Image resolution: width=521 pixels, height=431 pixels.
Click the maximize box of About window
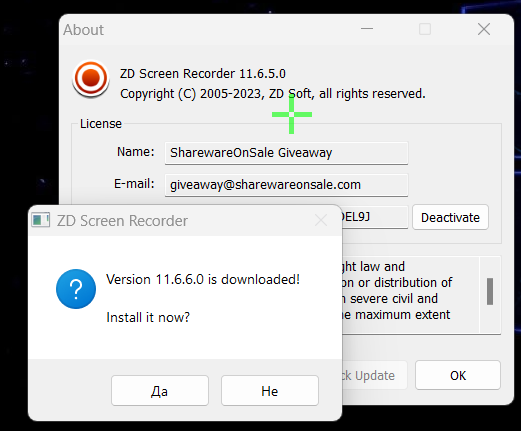tap(425, 29)
